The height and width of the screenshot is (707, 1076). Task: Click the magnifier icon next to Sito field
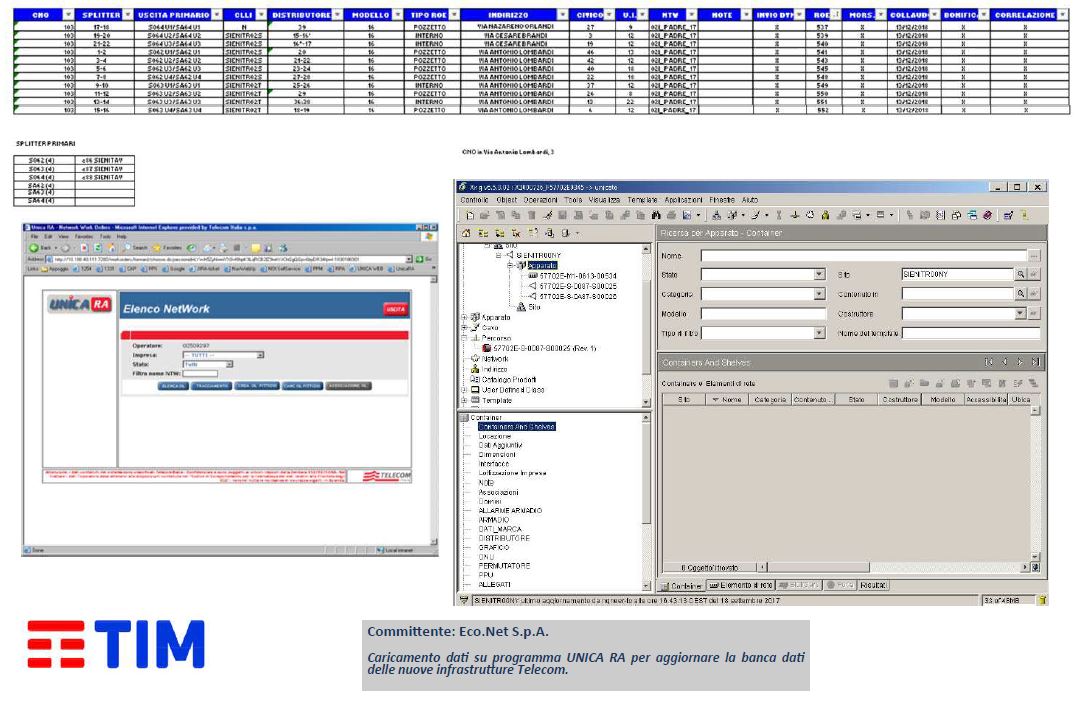(x=1021, y=274)
